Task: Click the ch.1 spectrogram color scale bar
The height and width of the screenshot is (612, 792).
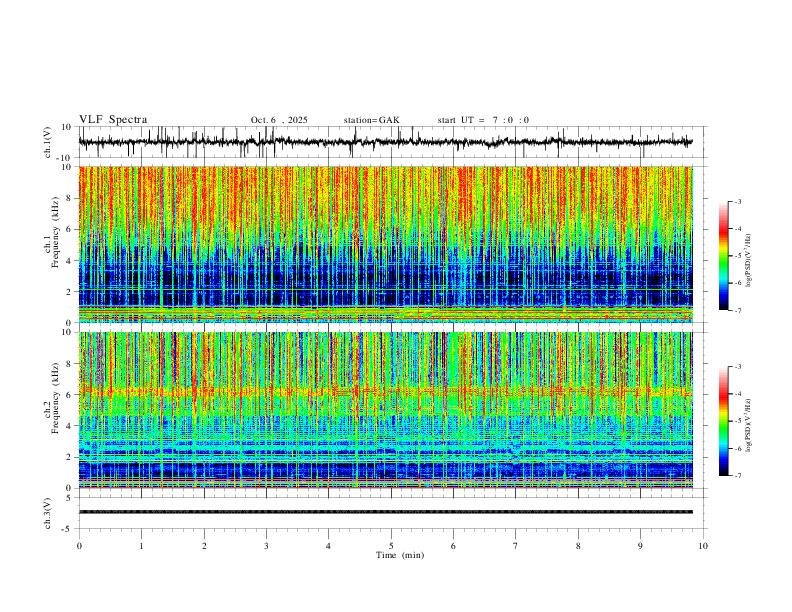Action: point(723,256)
